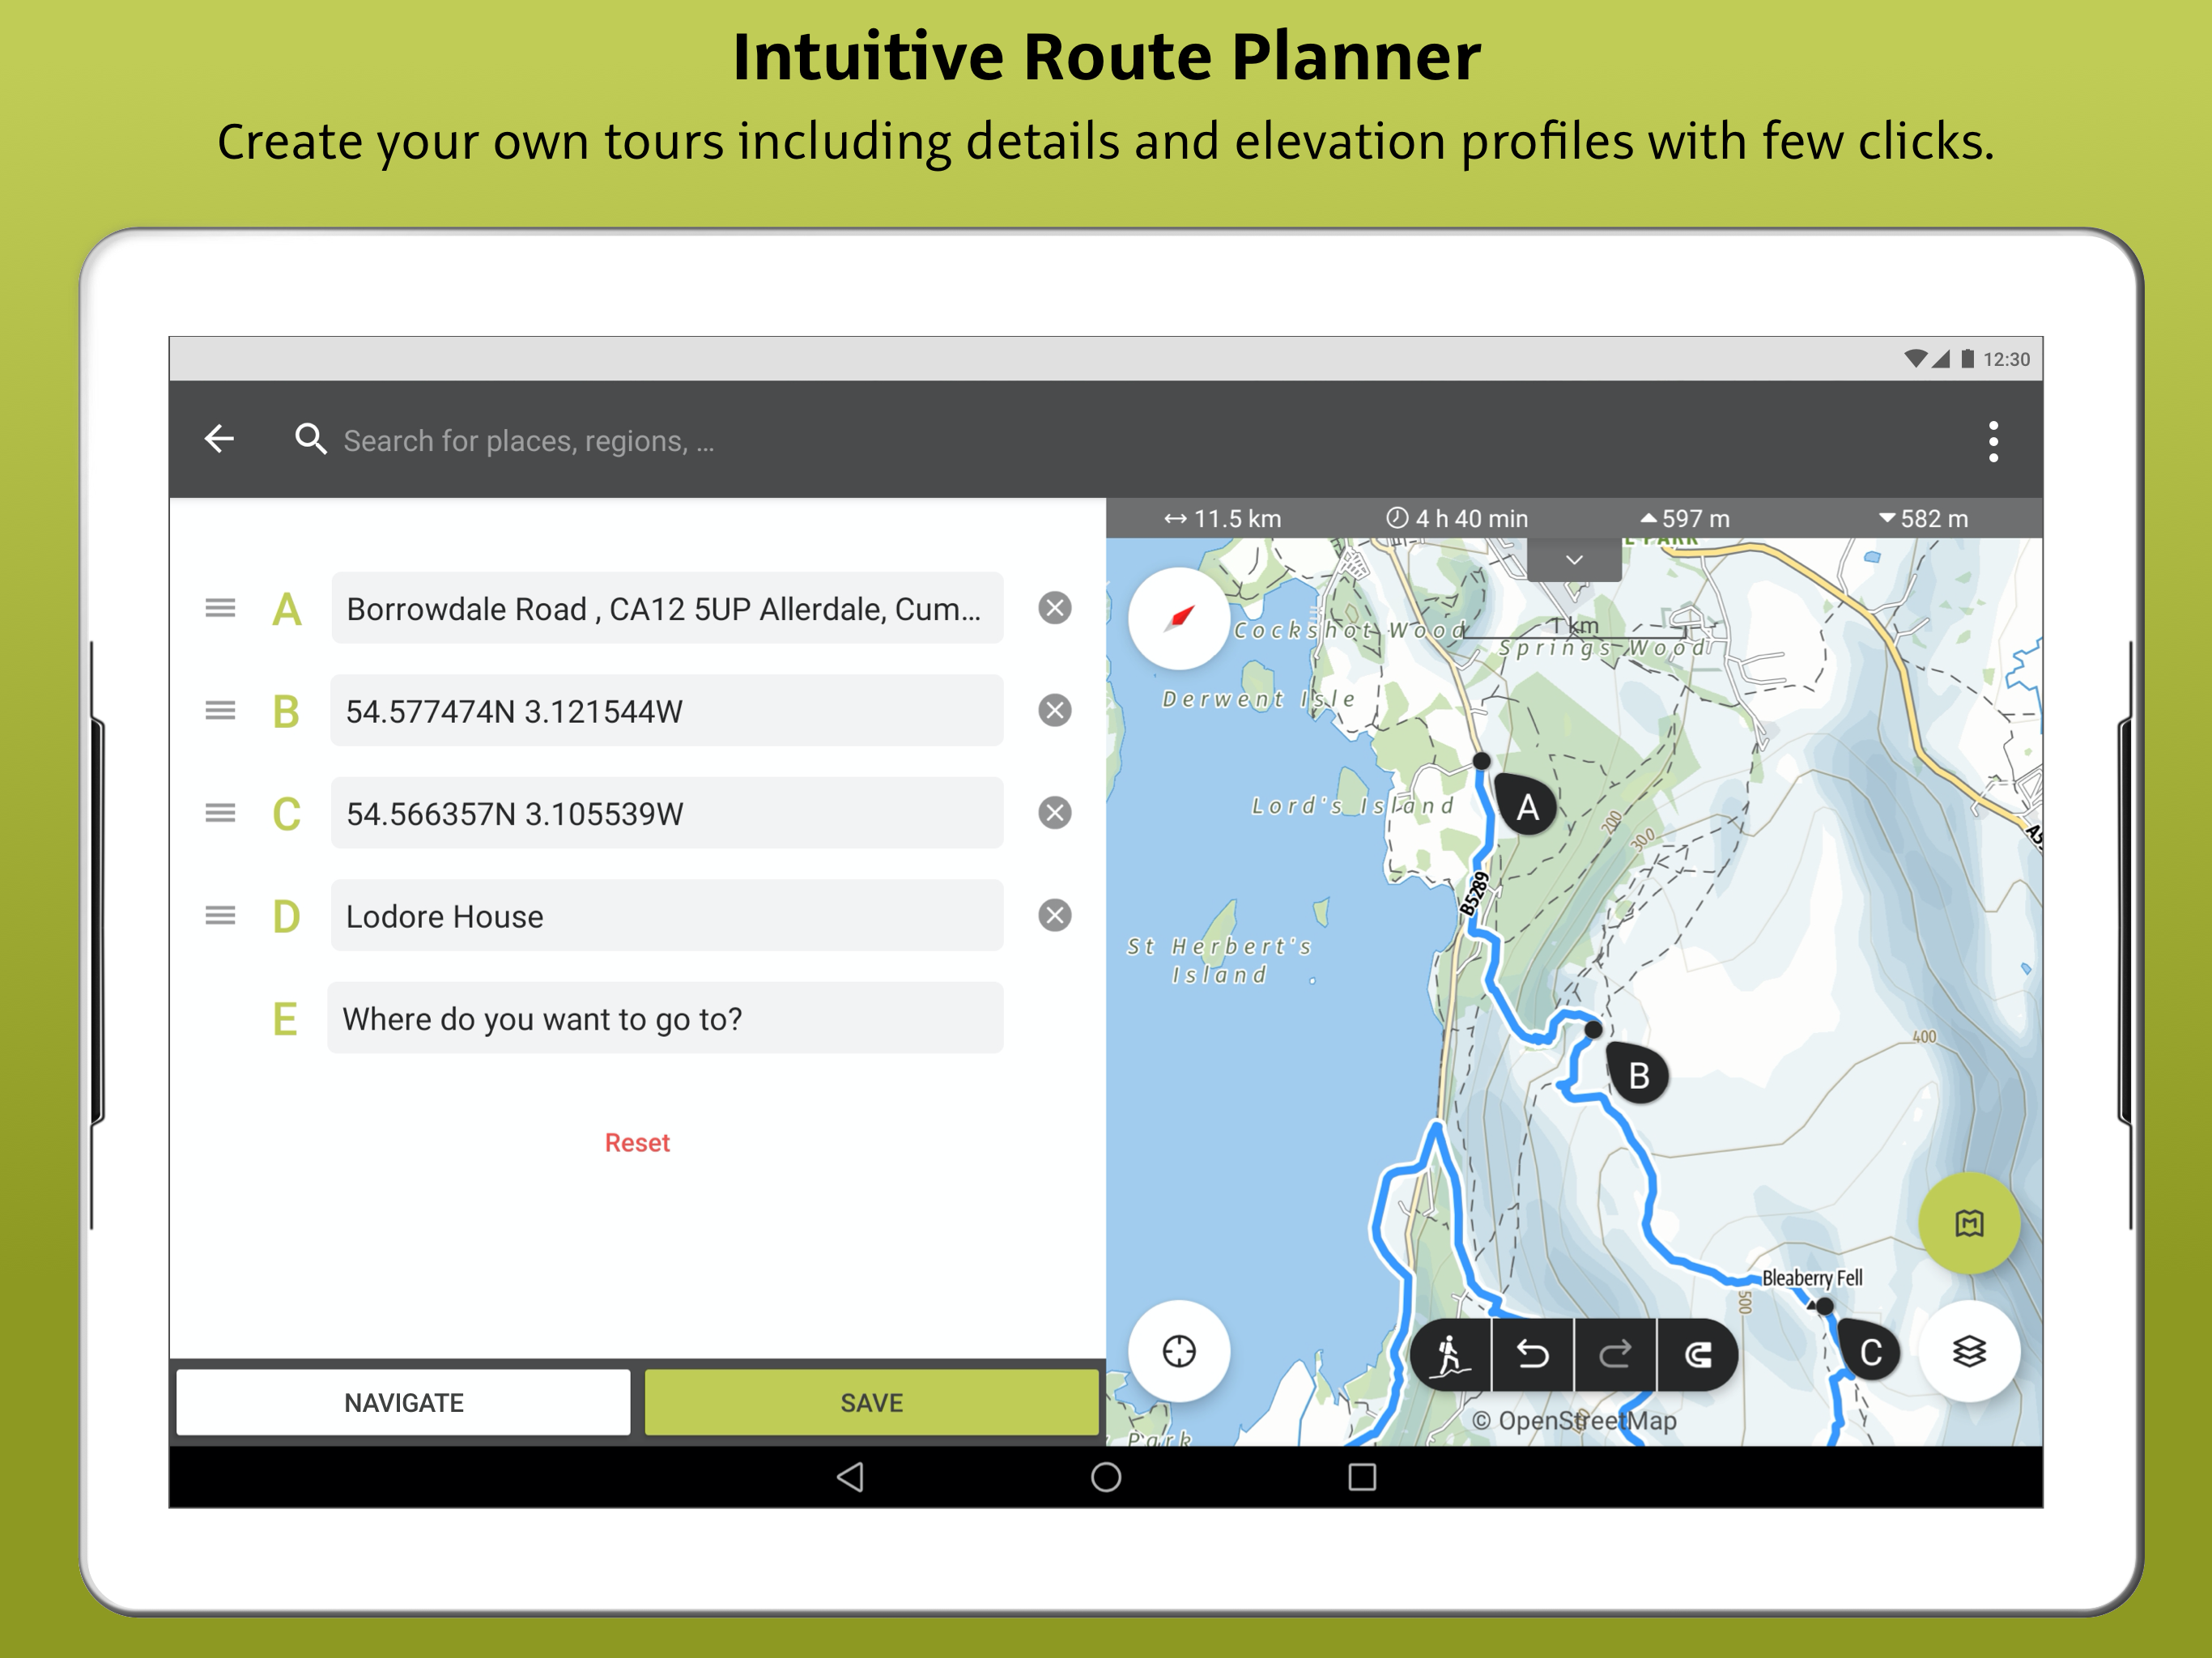Click the 11.5 km distance stat

click(1222, 519)
